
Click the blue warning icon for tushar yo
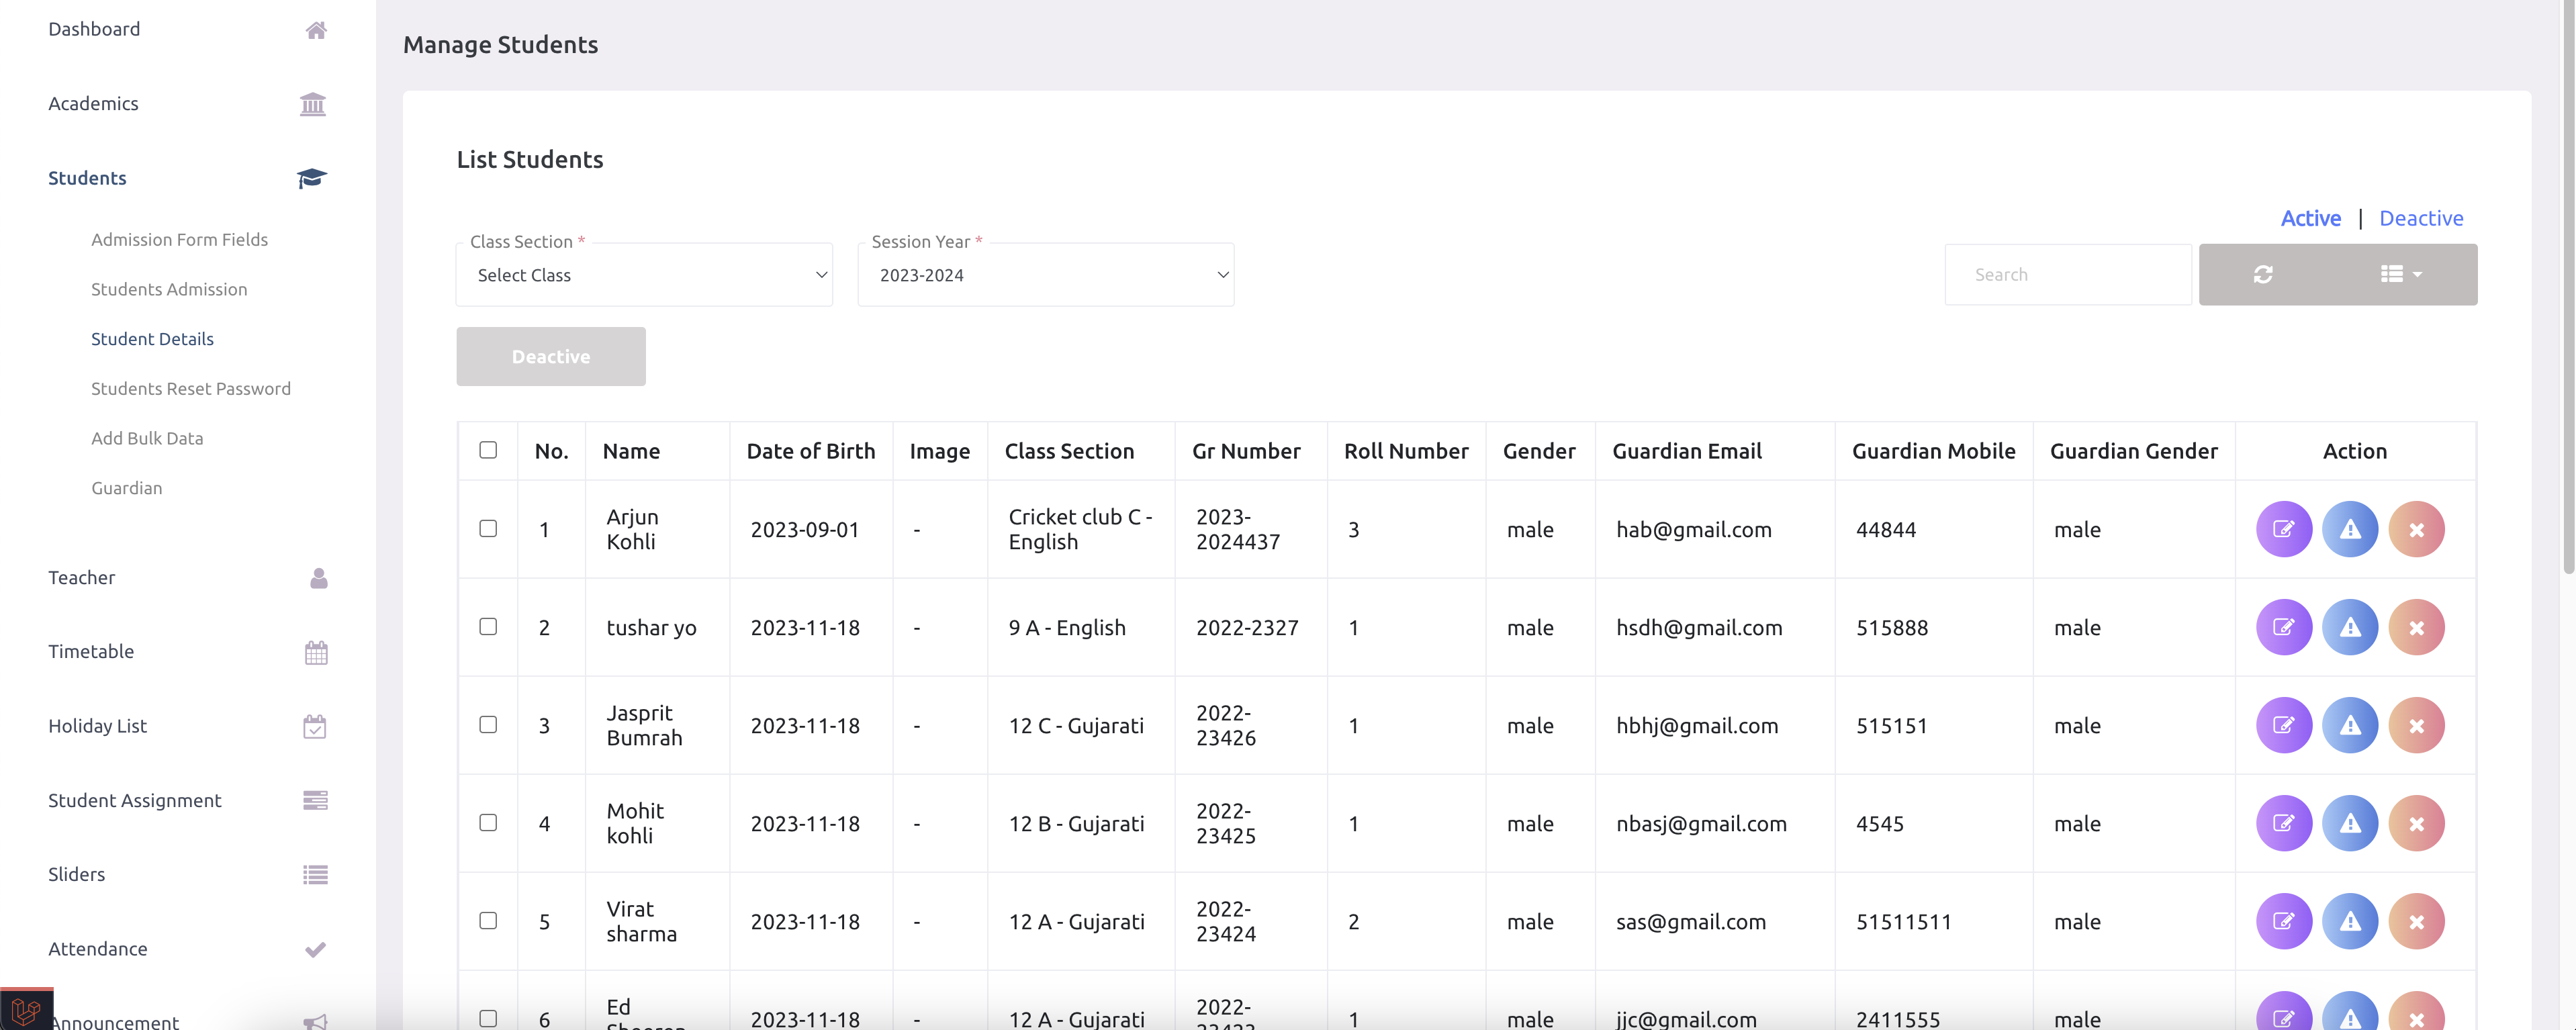point(2349,627)
